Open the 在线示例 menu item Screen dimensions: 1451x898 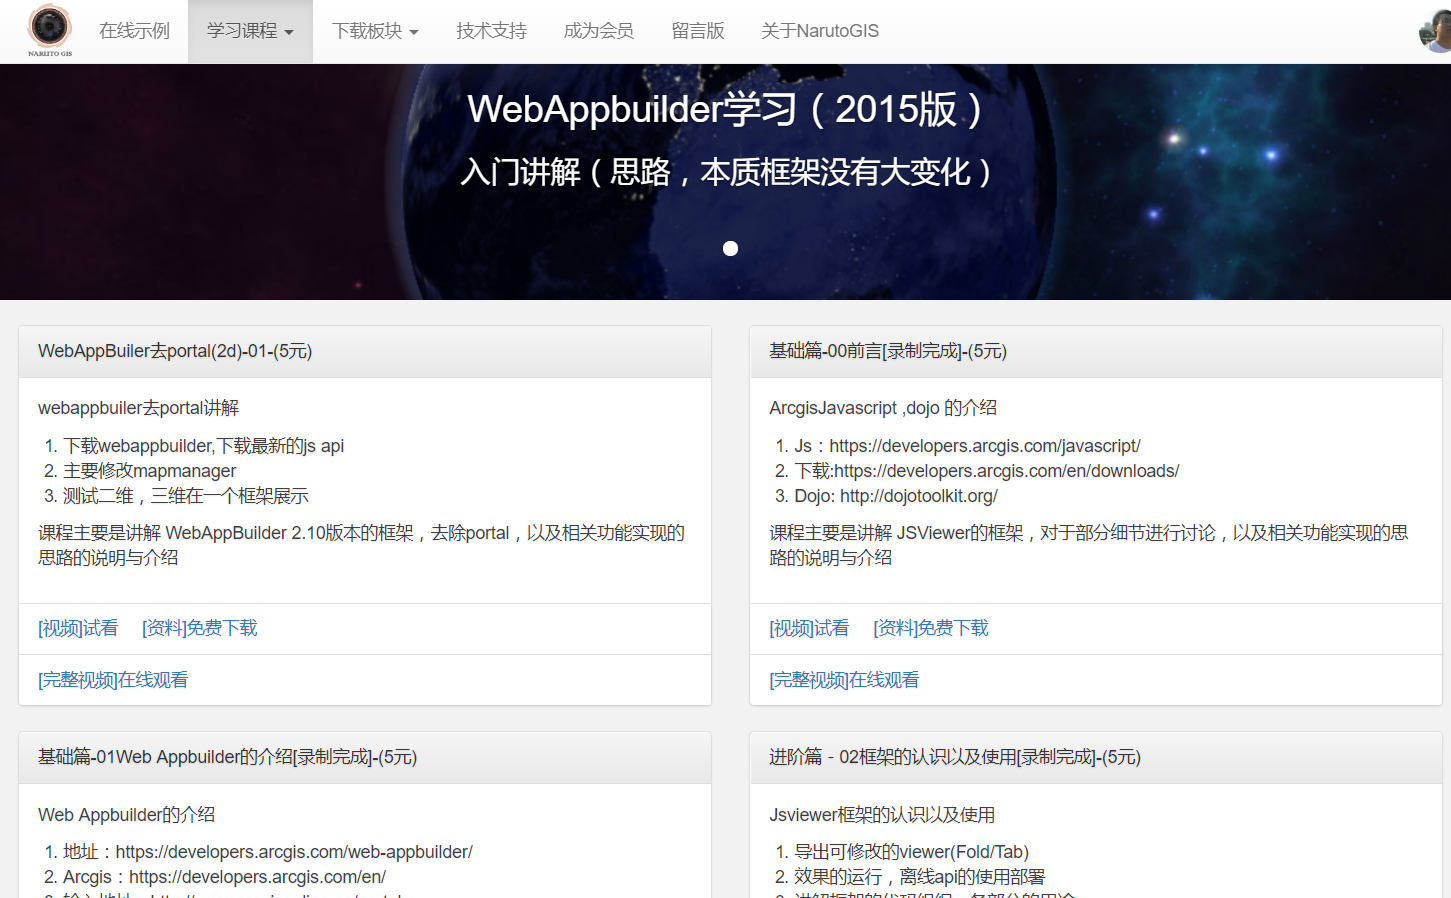[x=134, y=31]
